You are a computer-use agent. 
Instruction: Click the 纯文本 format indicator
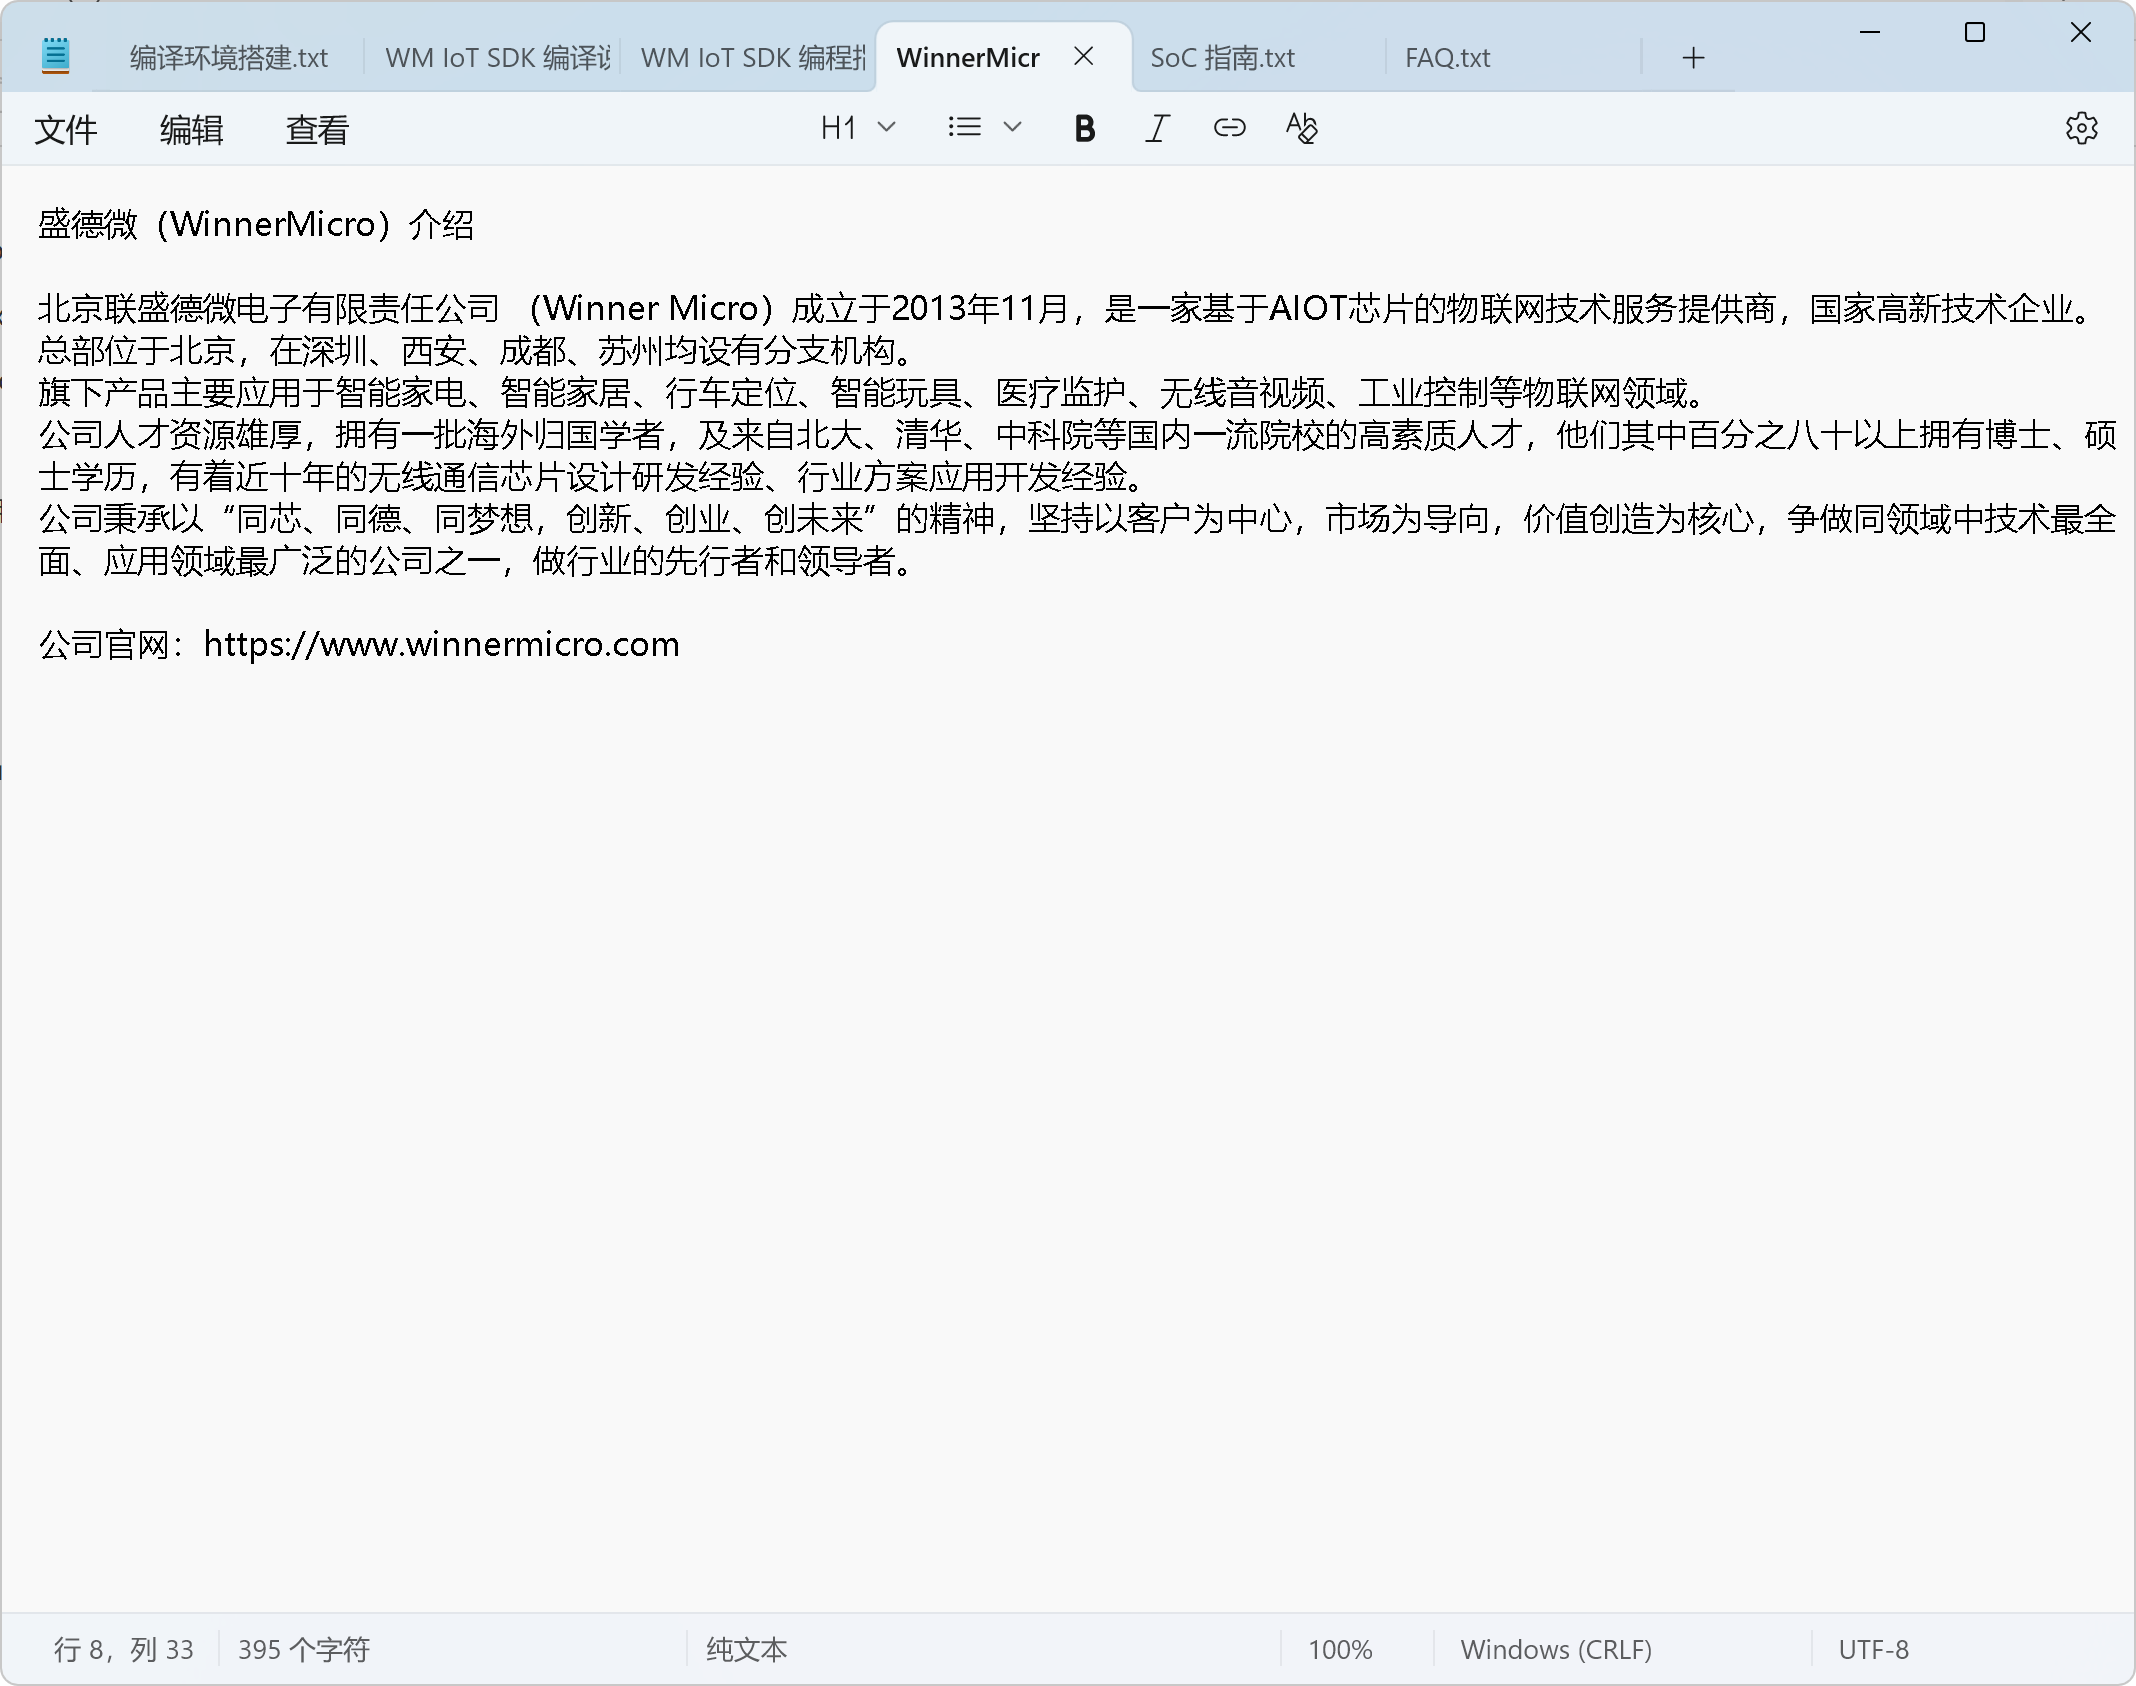[x=746, y=1649]
